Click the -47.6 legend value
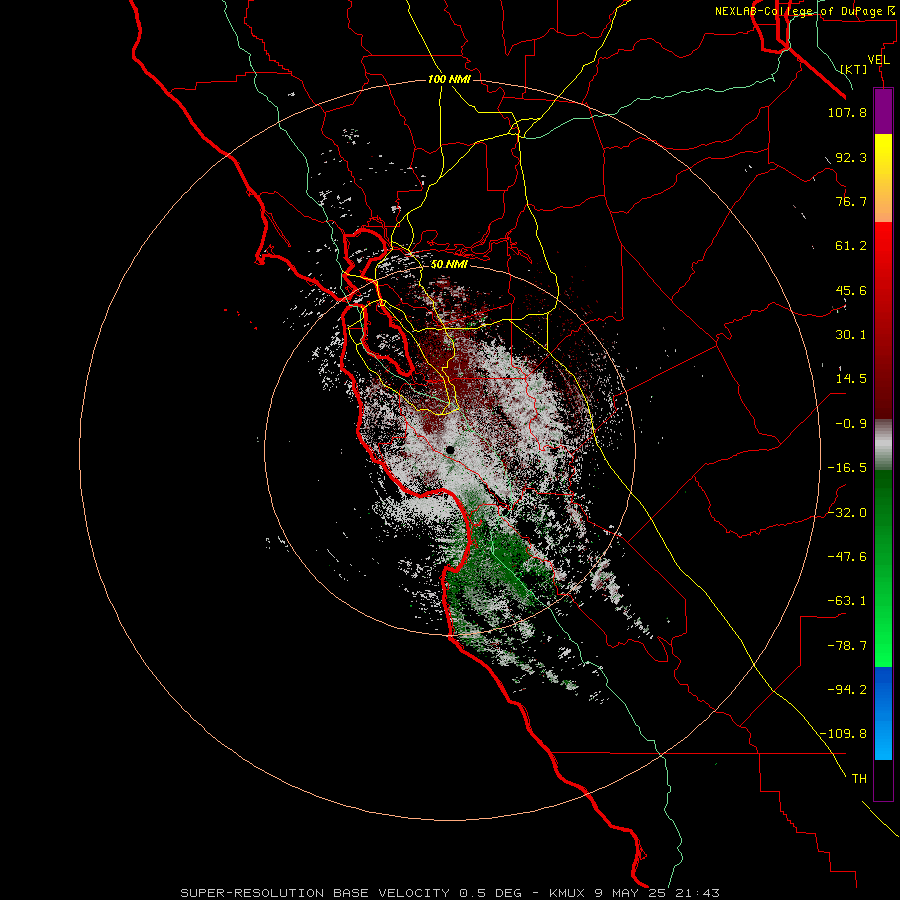The height and width of the screenshot is (900, 900). click(847, 557)
